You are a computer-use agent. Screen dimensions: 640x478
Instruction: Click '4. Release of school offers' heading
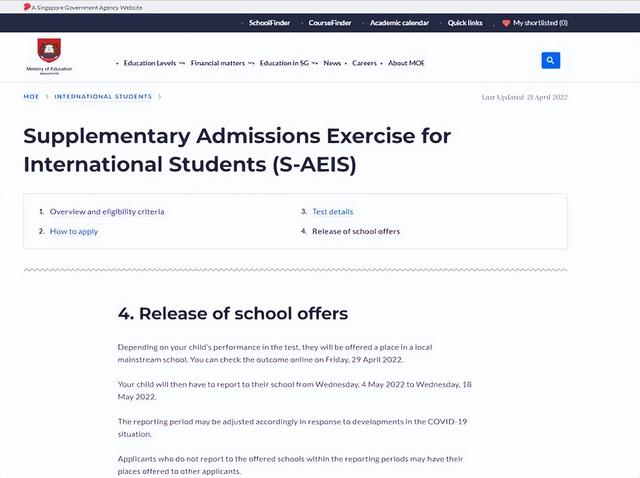click(233, 313)
